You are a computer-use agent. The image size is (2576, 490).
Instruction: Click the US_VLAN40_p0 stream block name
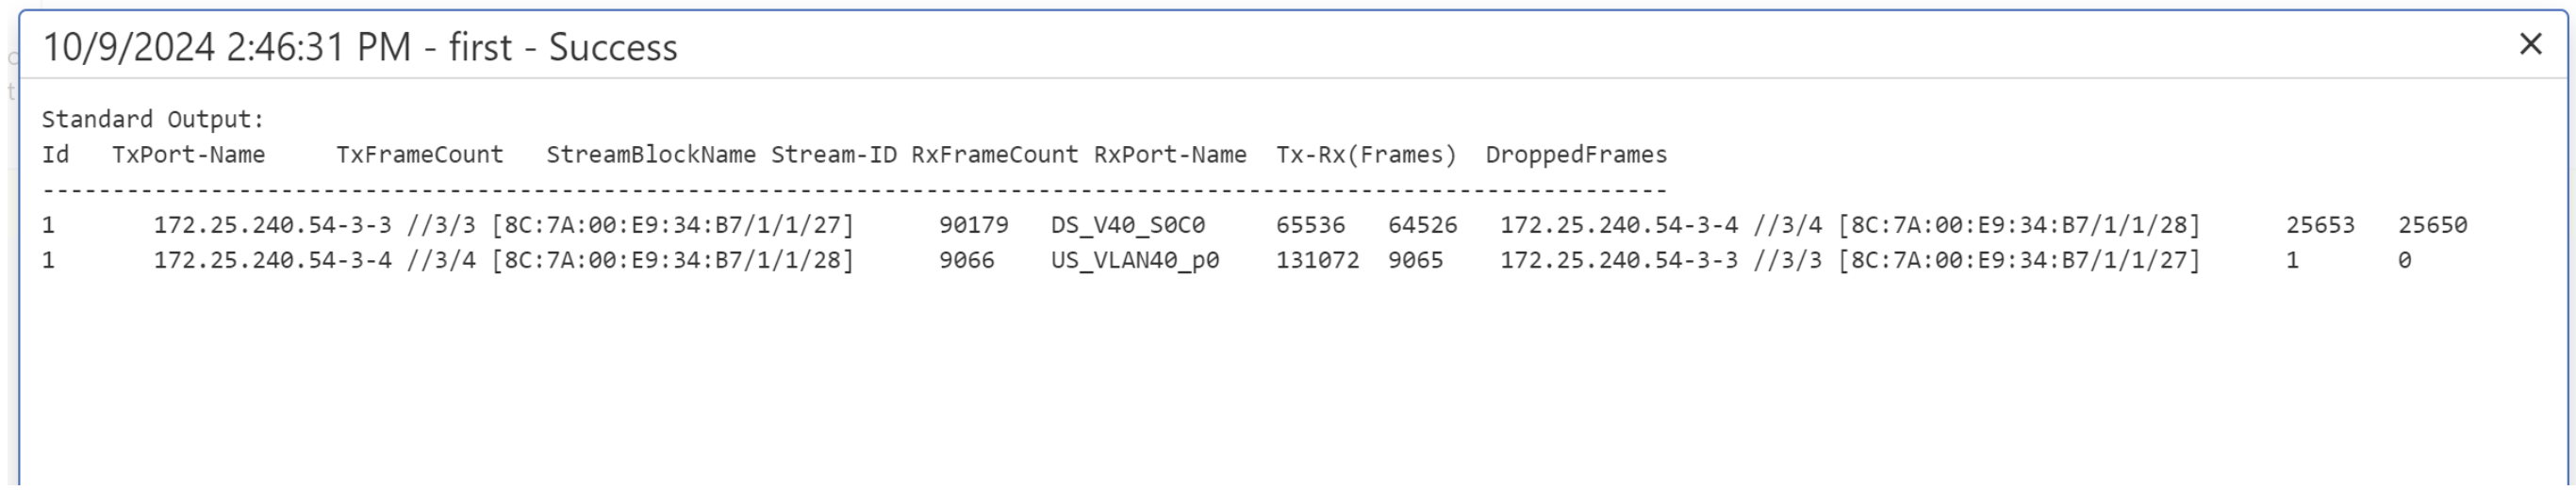tap(1134, 261)
